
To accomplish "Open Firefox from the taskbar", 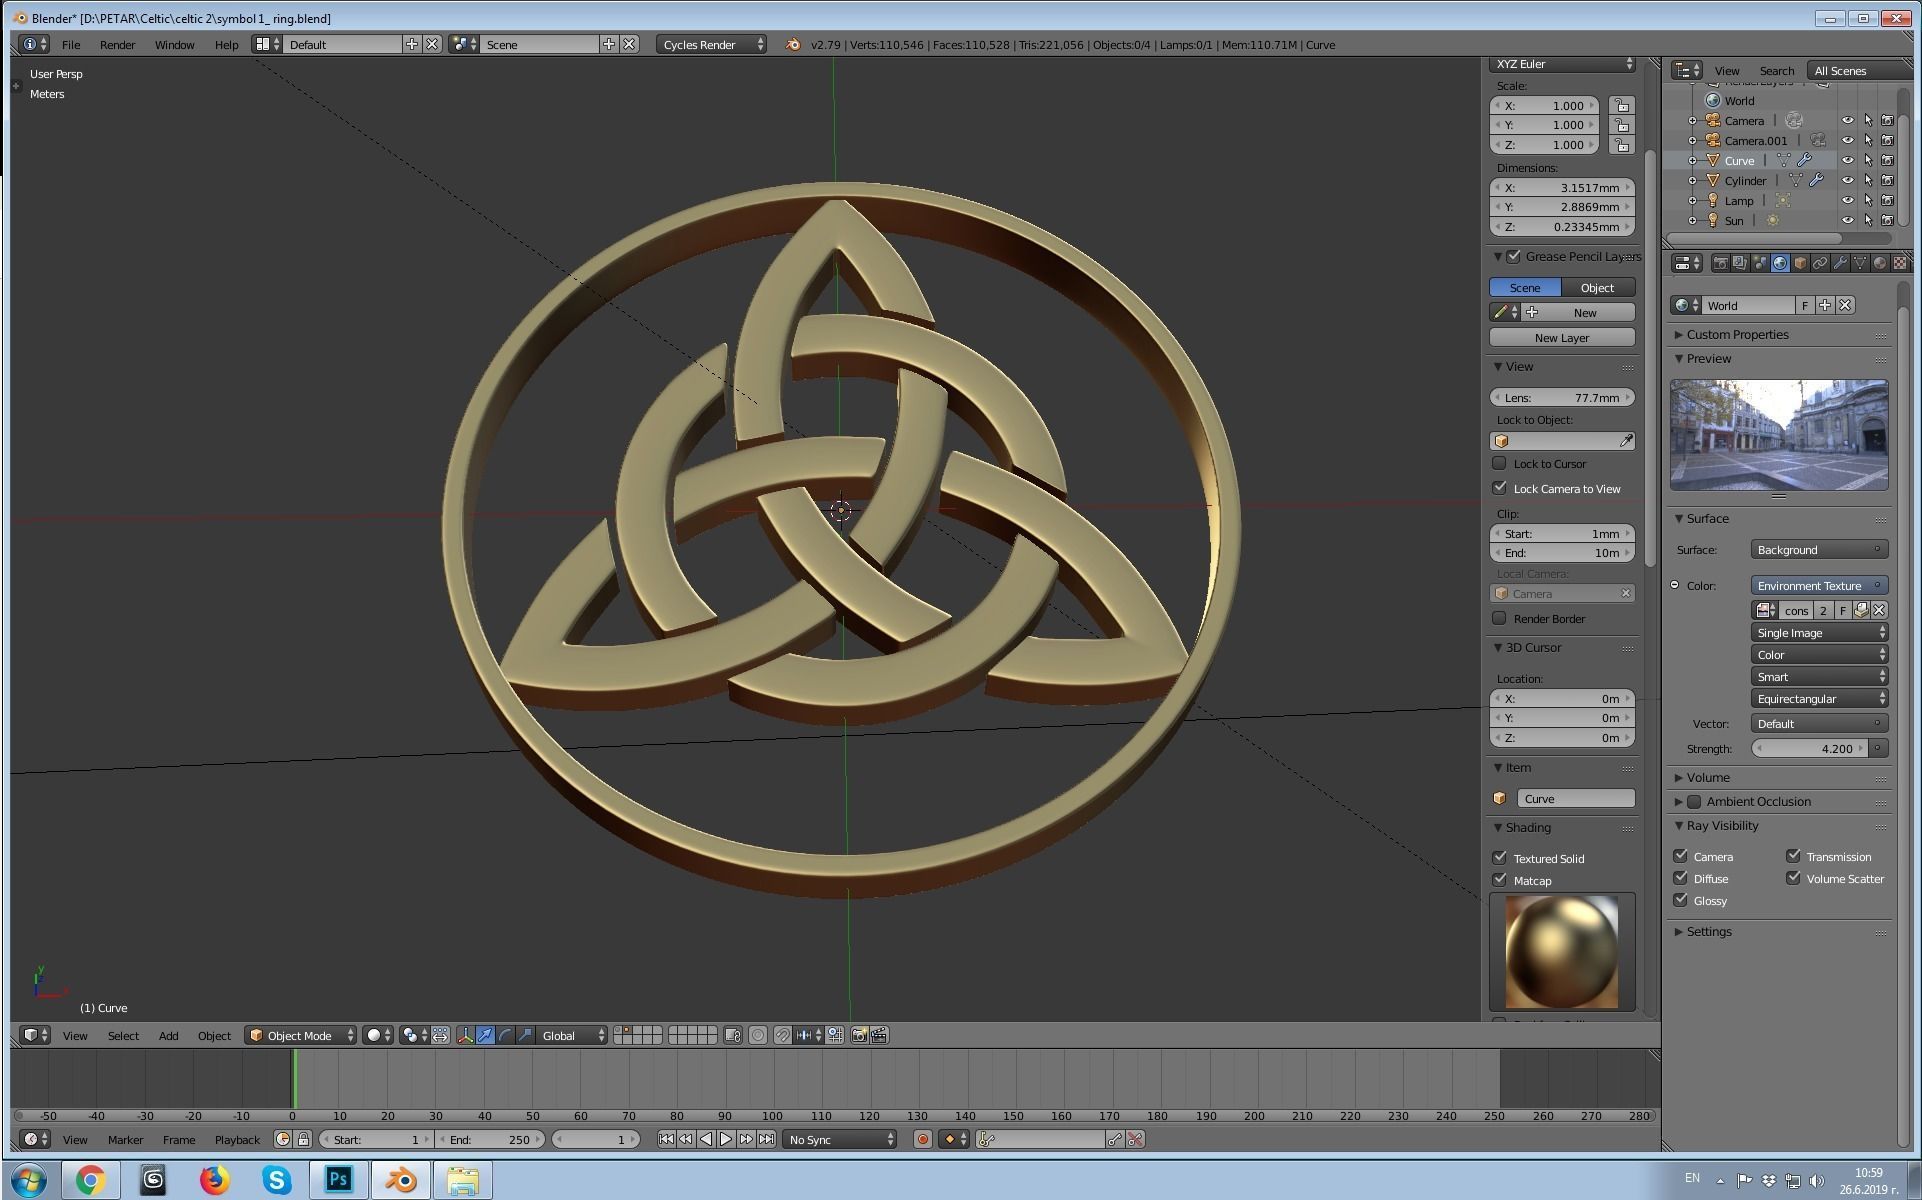I will (x=215, y=1180).
